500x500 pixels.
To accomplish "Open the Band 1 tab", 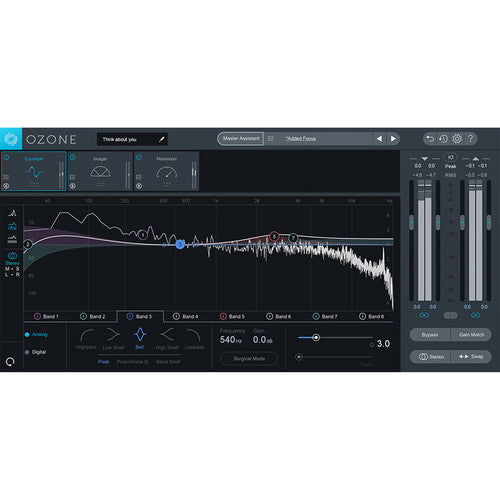I will [46, 316].
